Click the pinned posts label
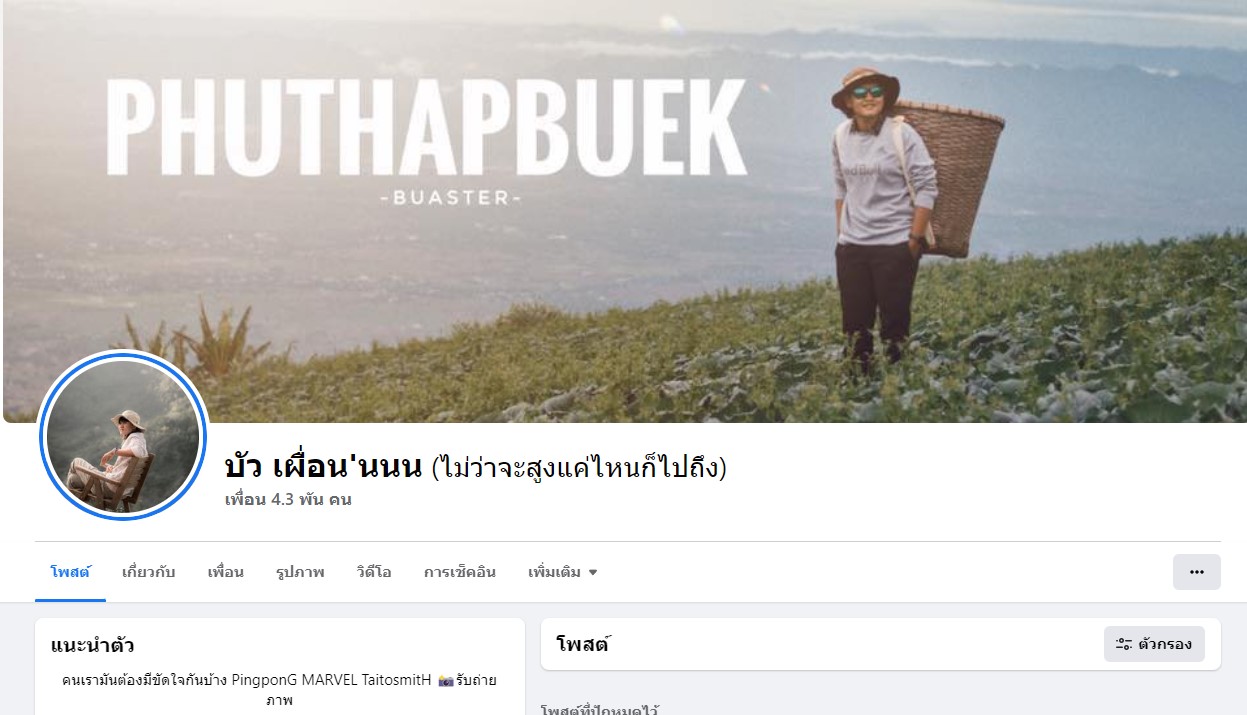1247x715 pixels. point(599,709)
